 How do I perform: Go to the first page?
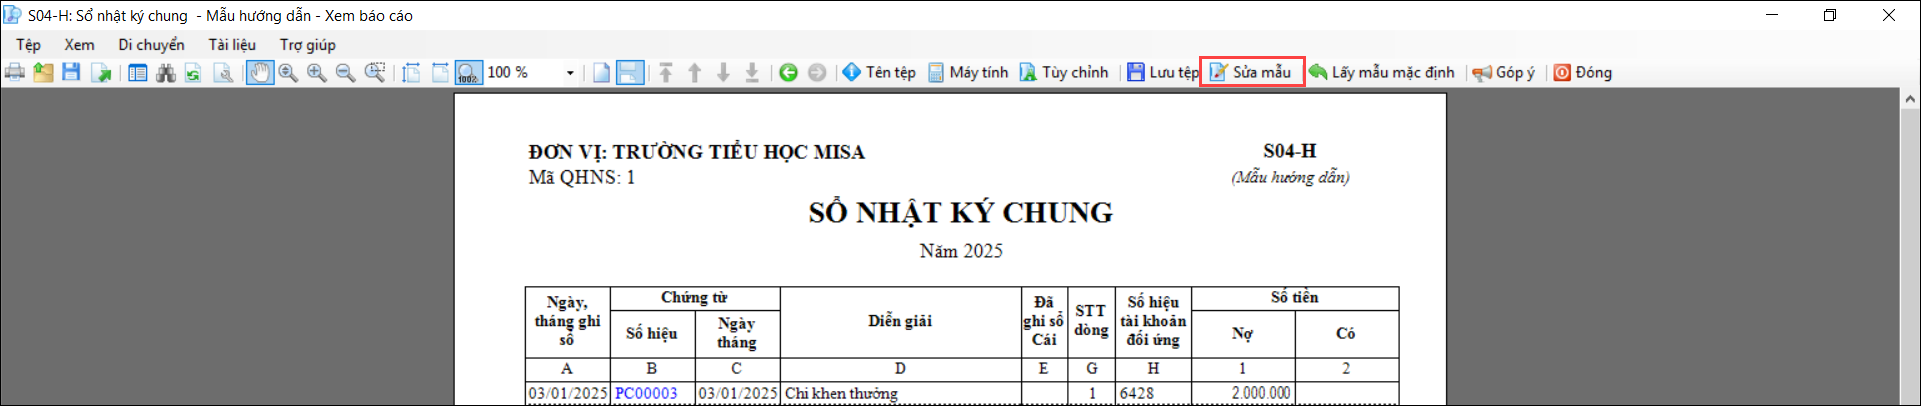pyautogui.click(x=666, y=72)
